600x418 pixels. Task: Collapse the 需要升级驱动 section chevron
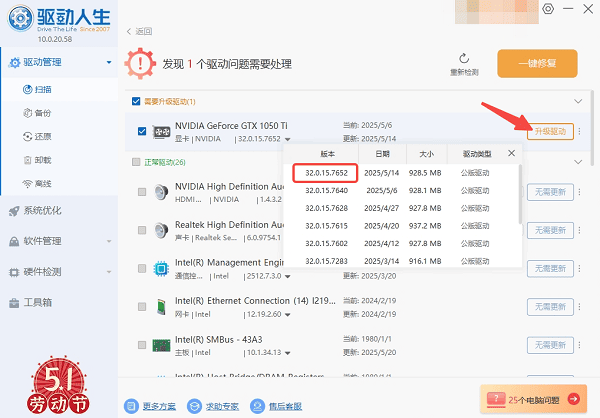(x=578, y=101)
